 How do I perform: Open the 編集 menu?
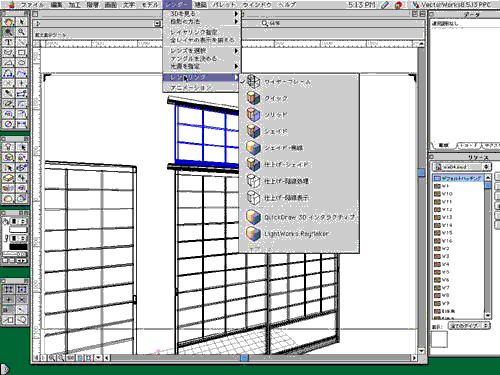57,5
